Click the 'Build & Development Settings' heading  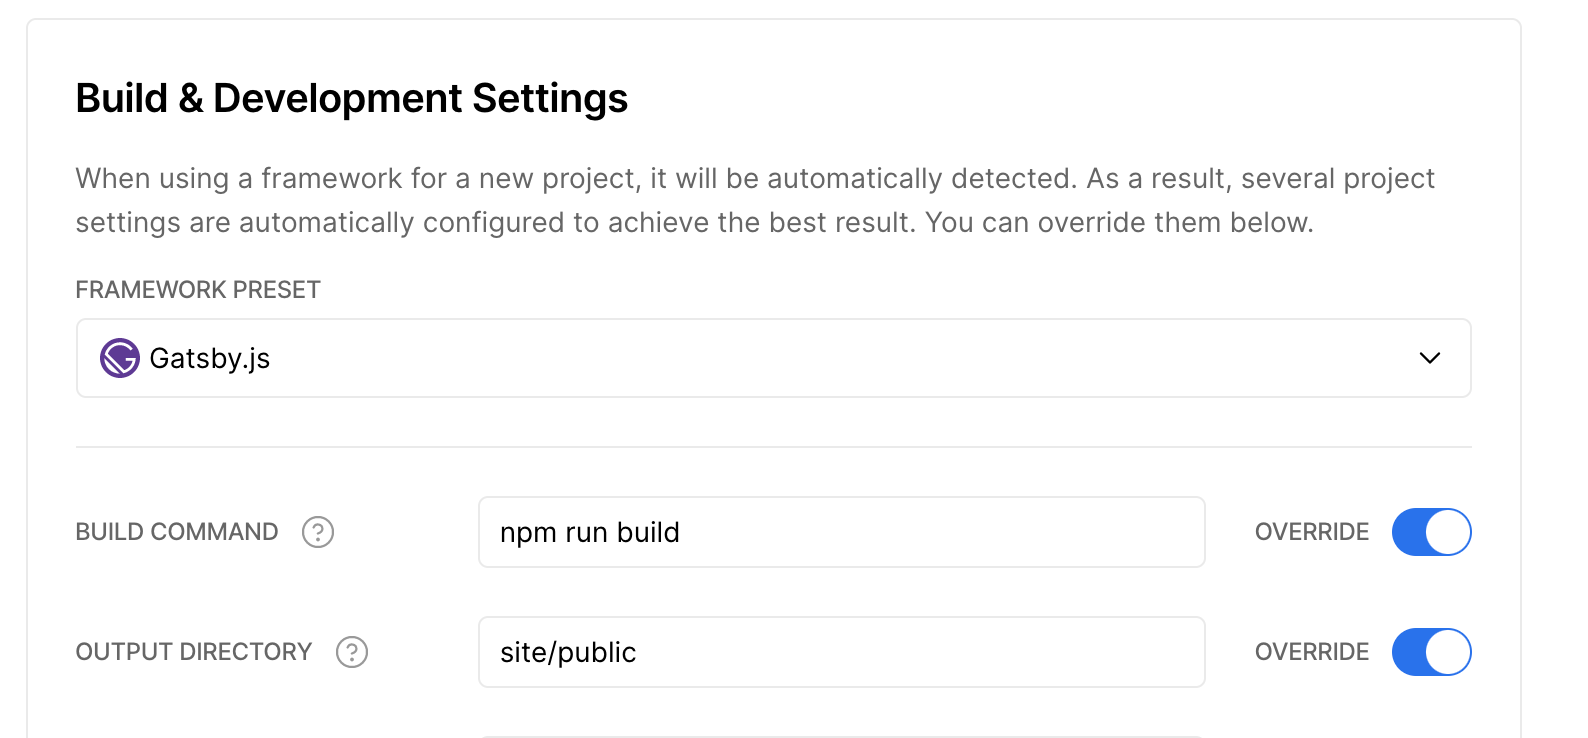[352, 98]
